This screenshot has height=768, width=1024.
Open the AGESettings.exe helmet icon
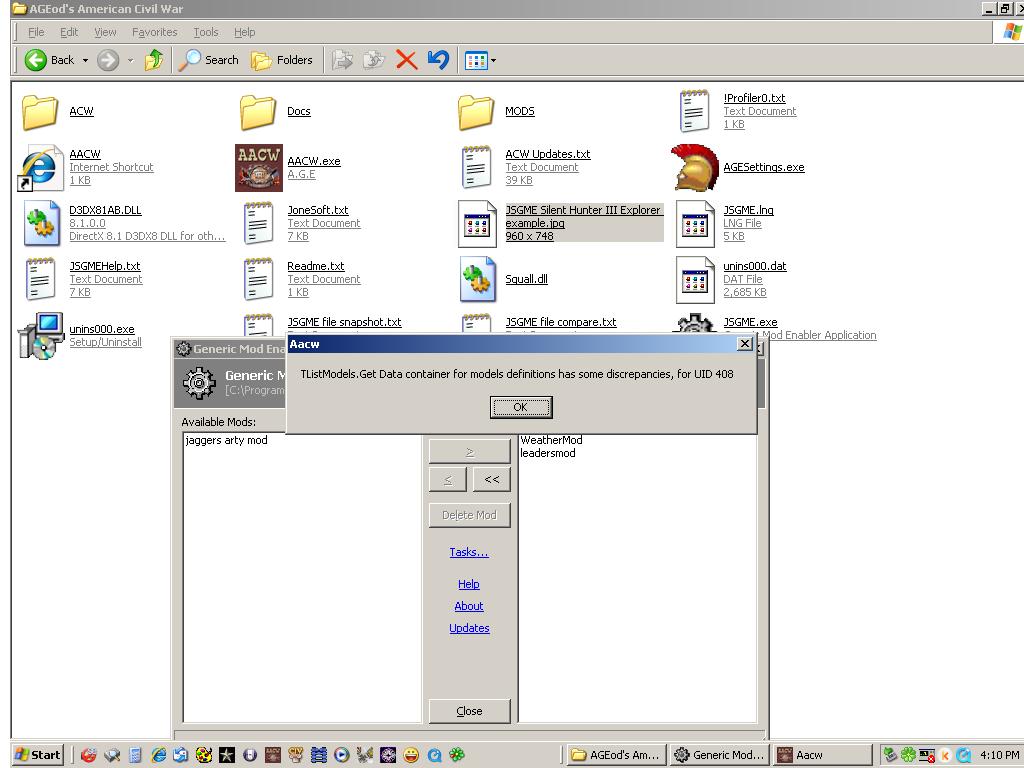(695, 167)
